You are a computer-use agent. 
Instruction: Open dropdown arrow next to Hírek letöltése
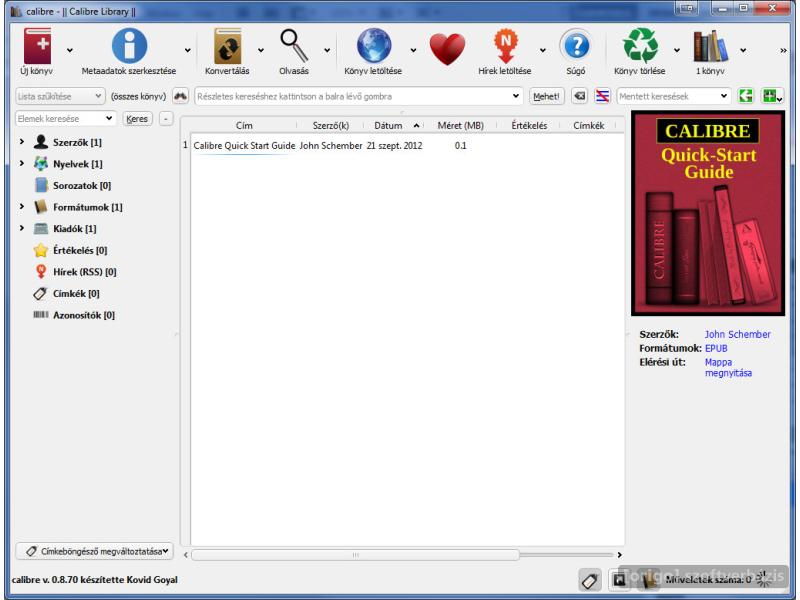(x=543, y=50)
